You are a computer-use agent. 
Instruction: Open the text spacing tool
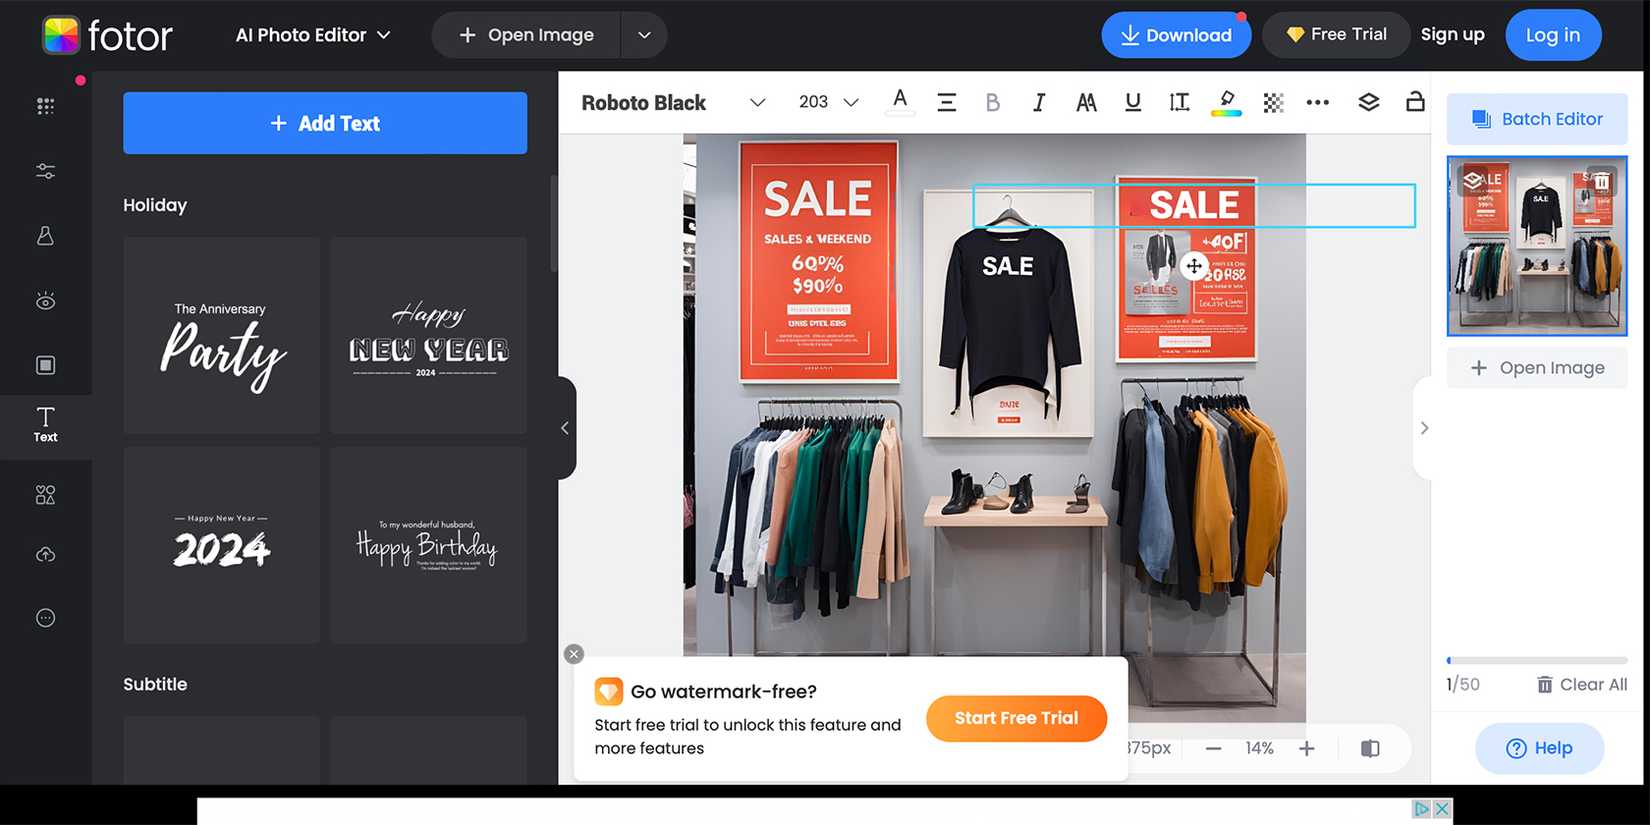click(1179, 102)
